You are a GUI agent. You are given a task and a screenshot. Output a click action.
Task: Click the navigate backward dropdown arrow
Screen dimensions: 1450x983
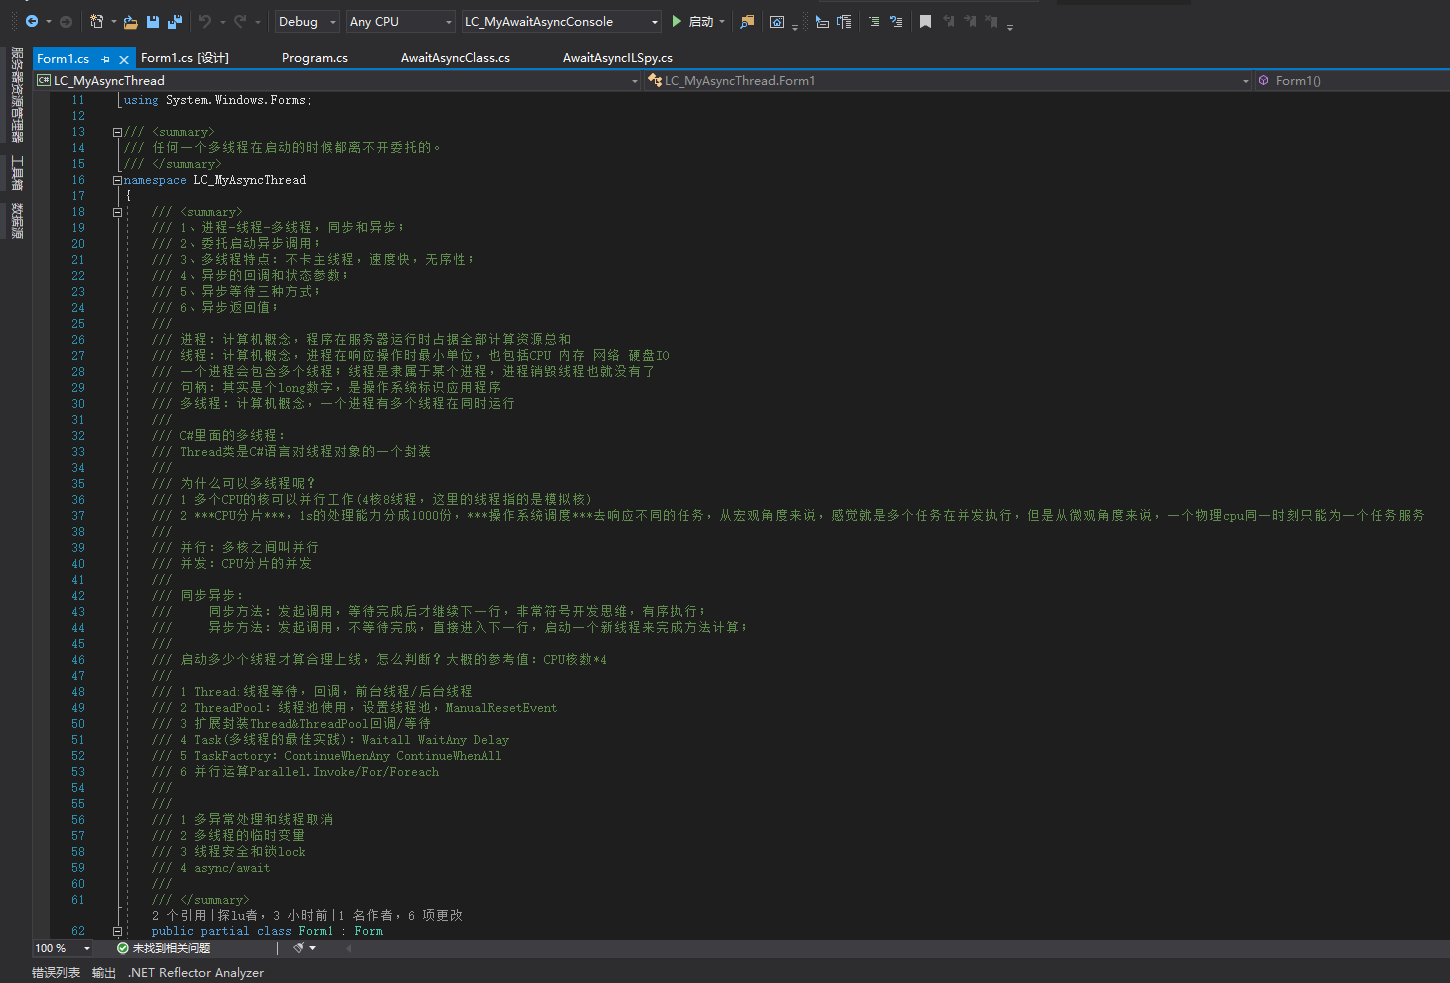(x=48, y=21)
